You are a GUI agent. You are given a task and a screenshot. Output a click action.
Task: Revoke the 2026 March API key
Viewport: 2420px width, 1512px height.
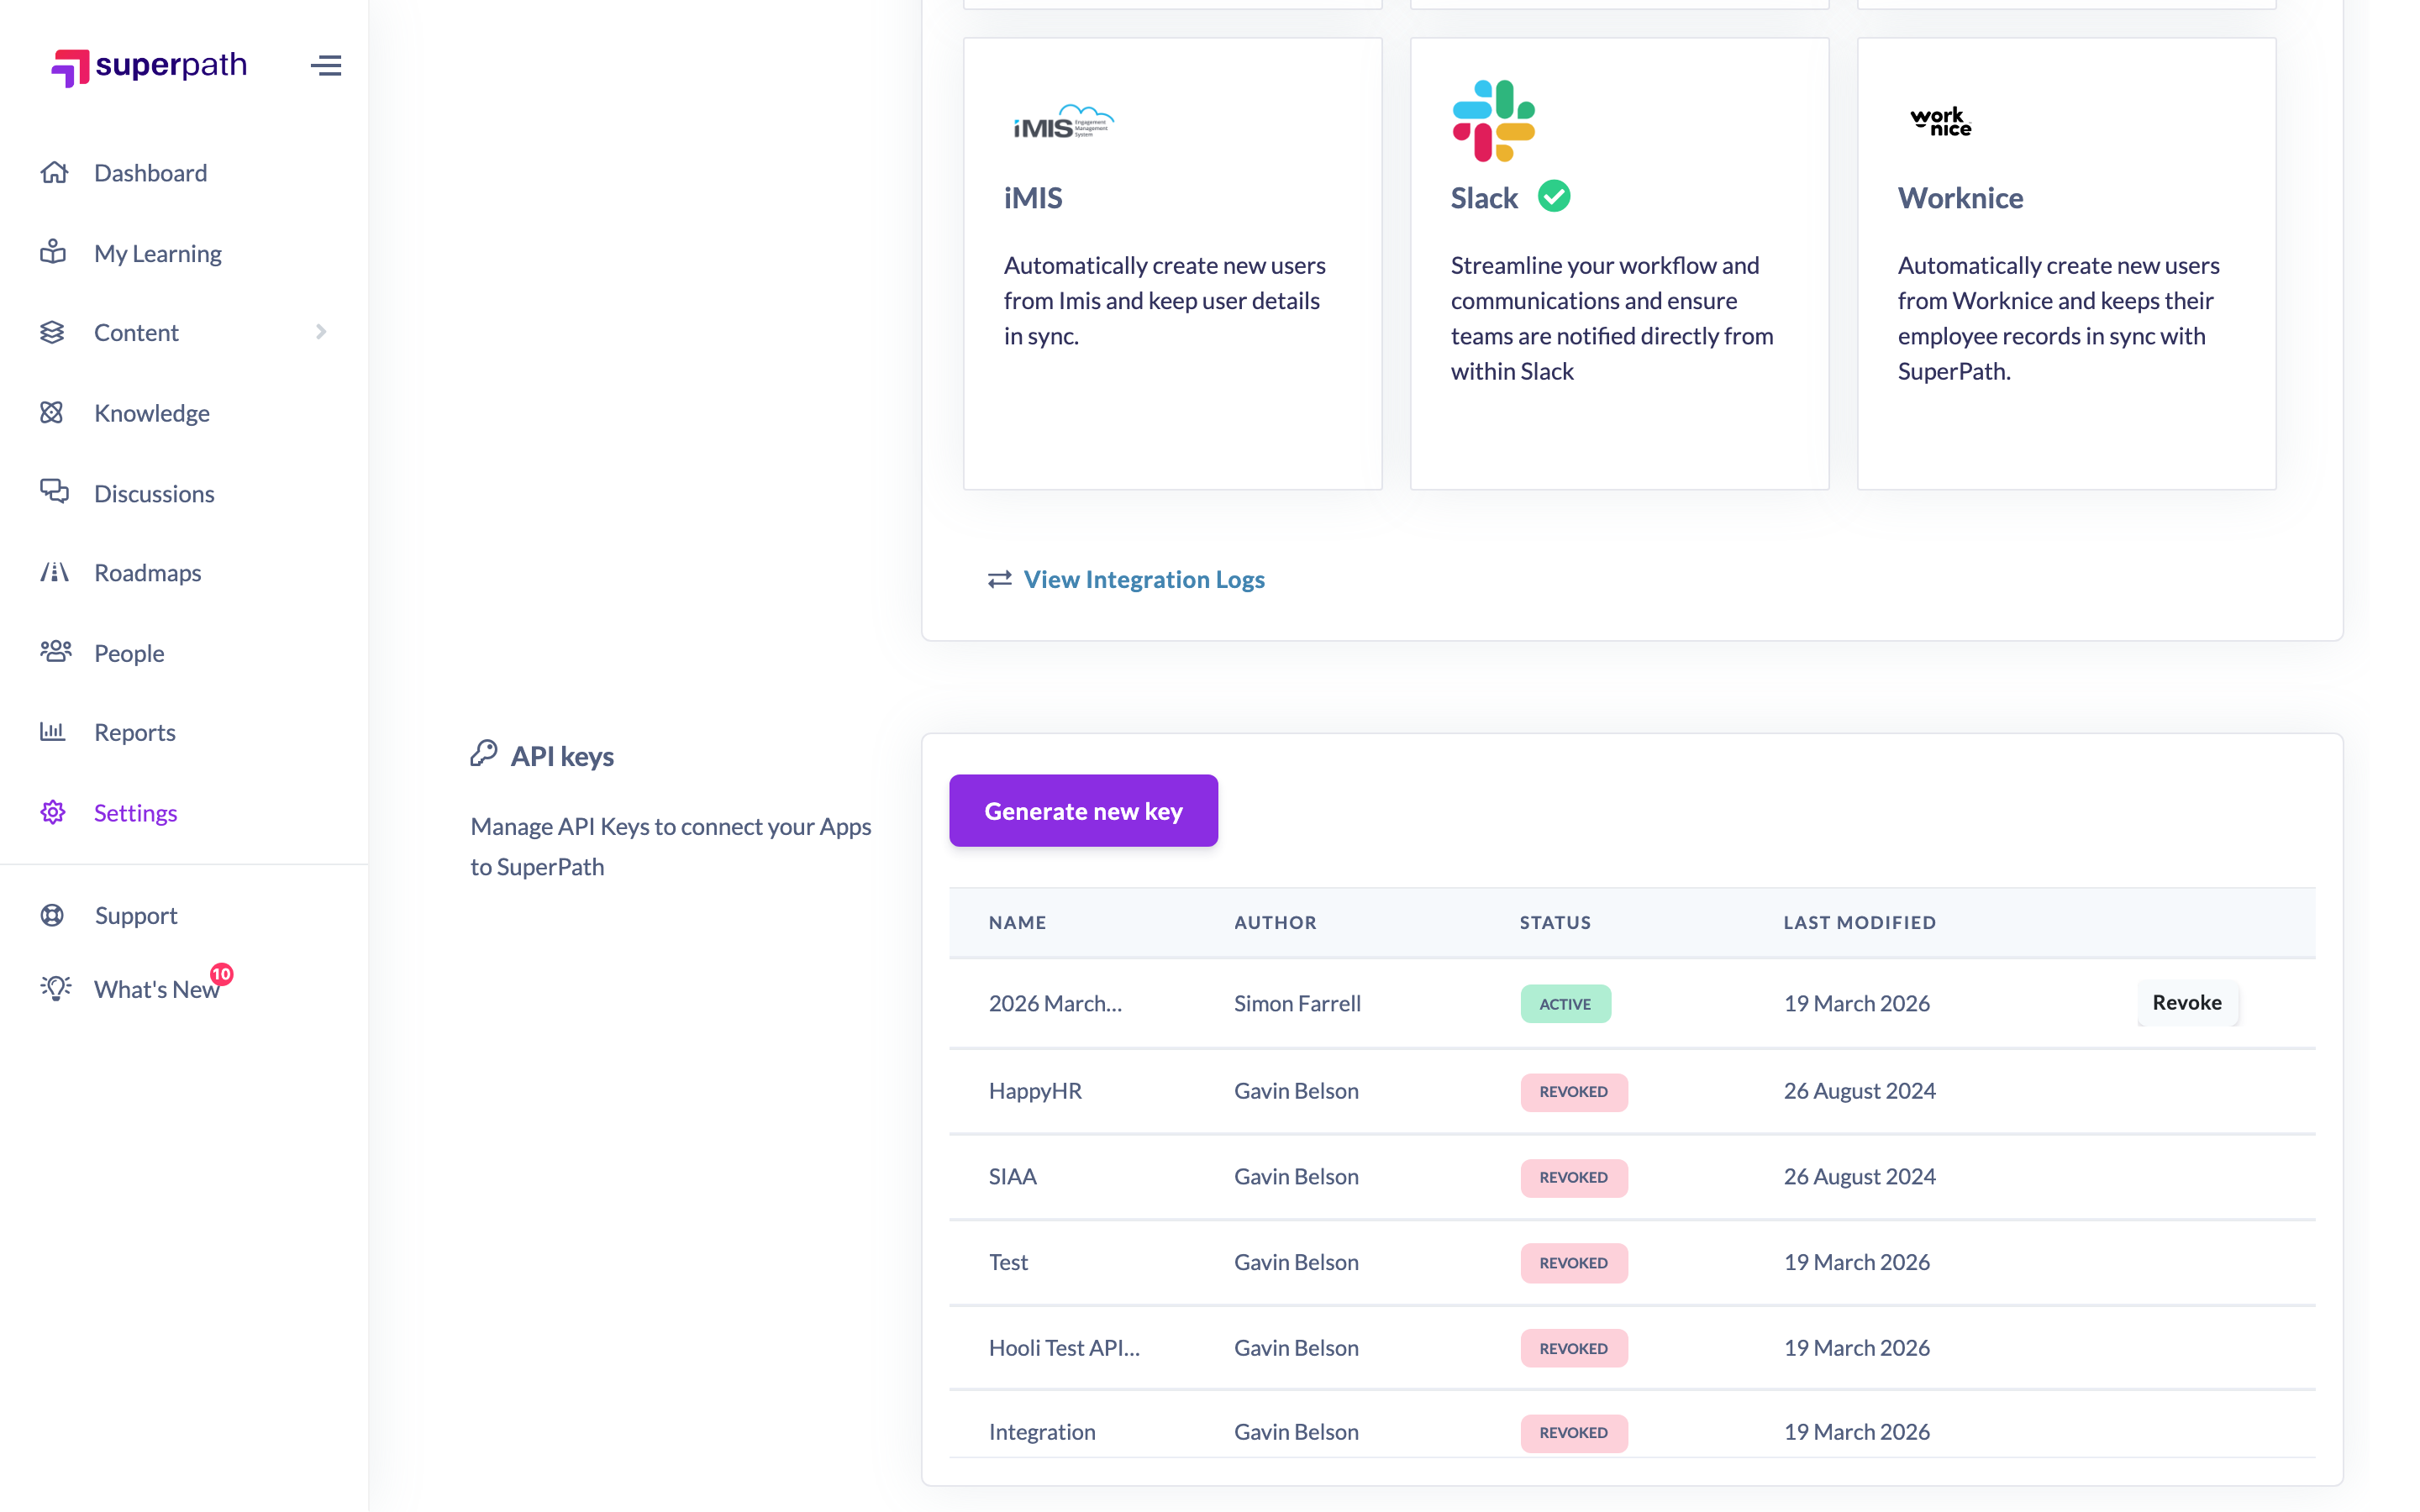pos(2187,1003)
